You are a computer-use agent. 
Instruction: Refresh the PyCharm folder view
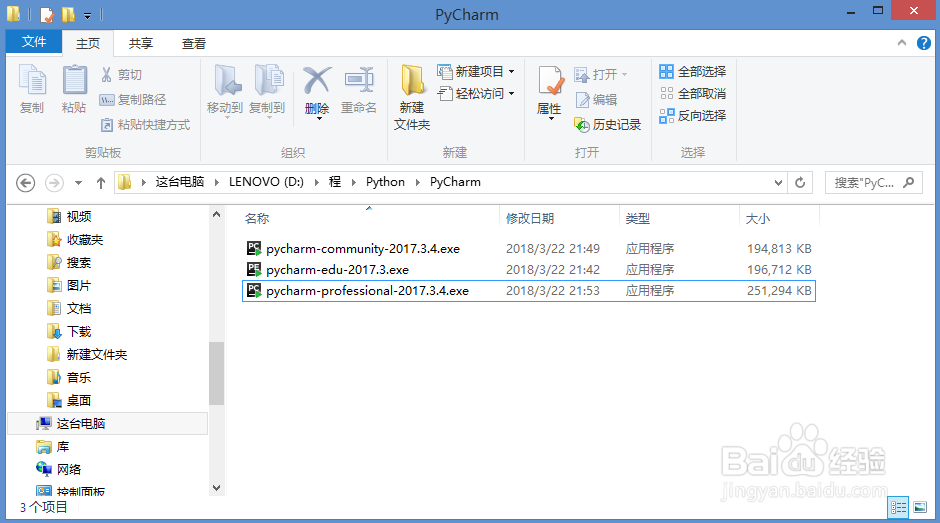[800, 182]
